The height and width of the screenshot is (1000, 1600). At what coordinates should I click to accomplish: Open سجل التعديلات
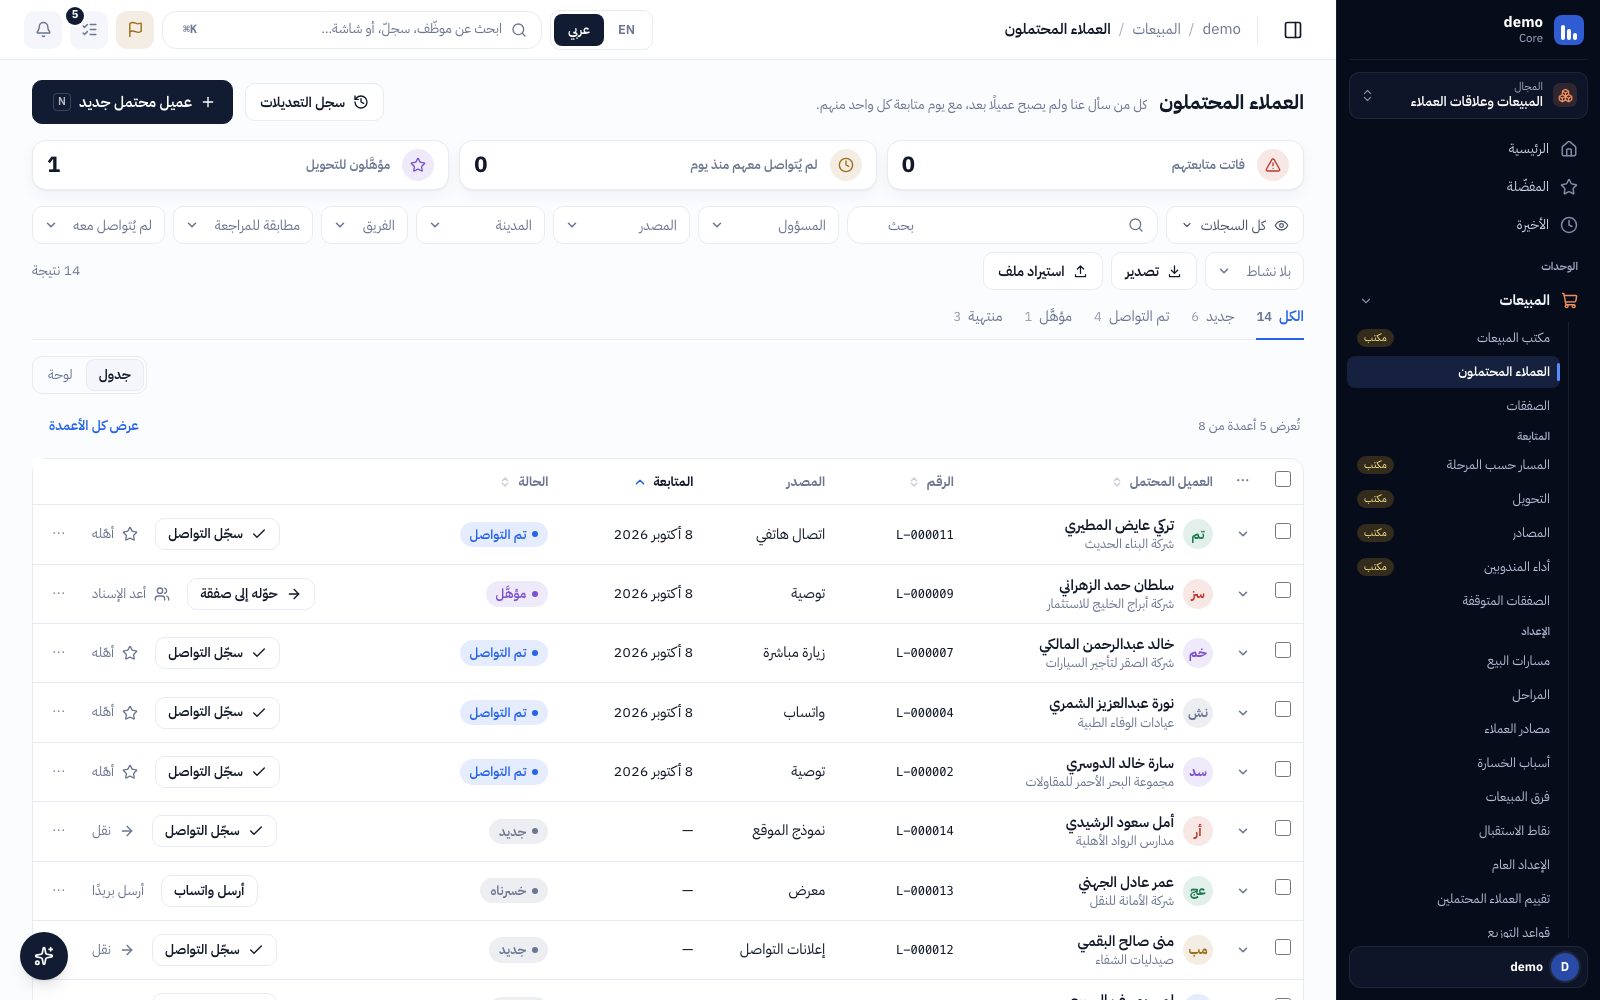click(x=314, y=102)
